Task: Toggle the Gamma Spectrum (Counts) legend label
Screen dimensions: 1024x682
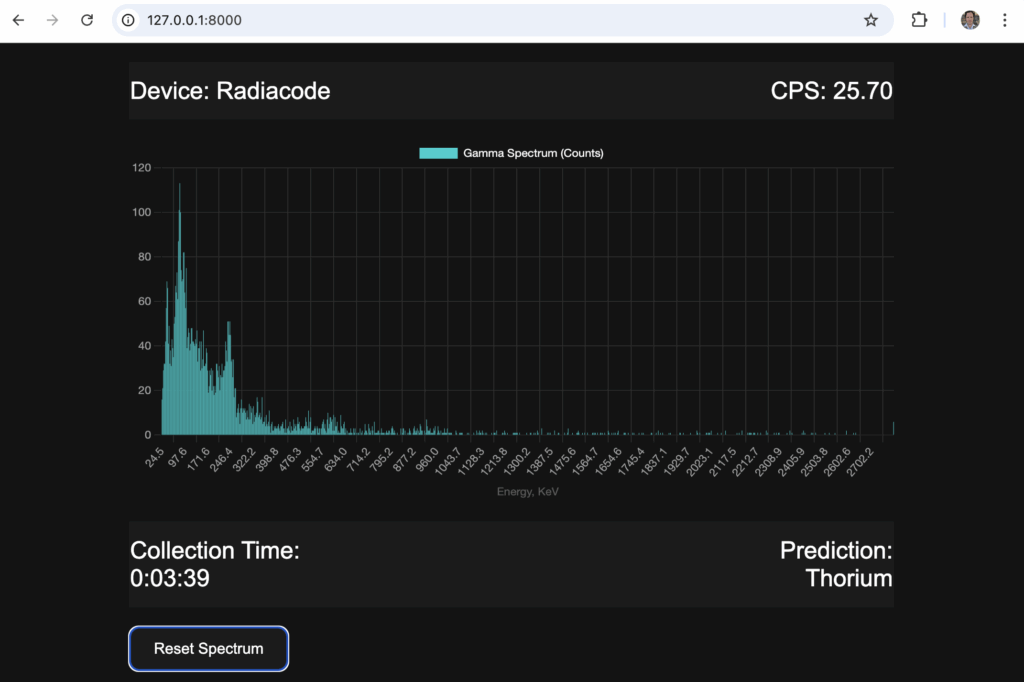Action: coord(533,153)
